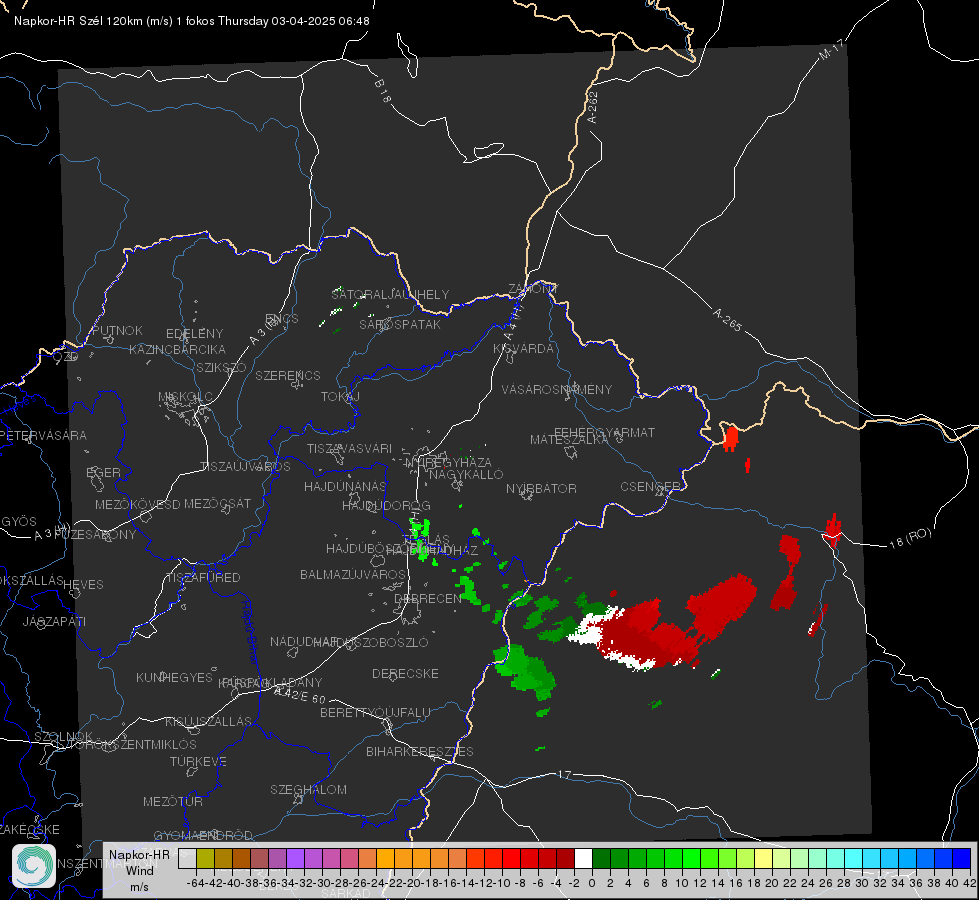Click the JÁSZAPÁTI label
979x900 pixels.
54,621
